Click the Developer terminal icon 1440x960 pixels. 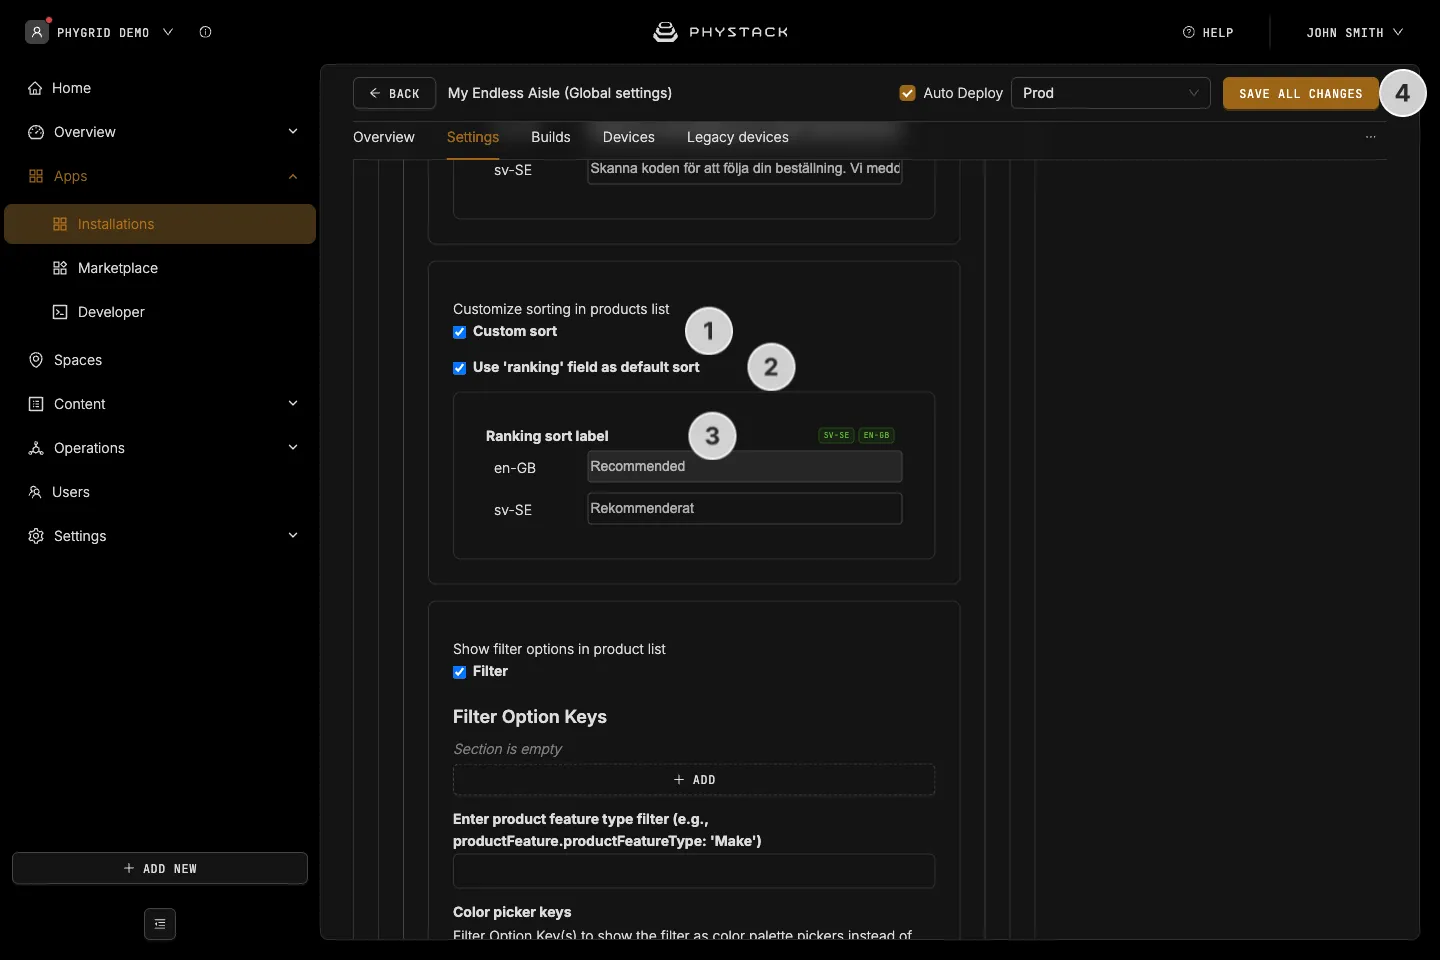tap(60, 312)
